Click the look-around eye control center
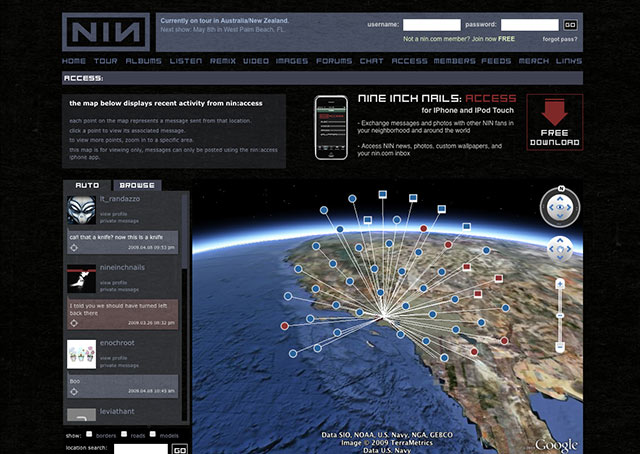This screenshot has width=640, height=454. point(560,207)
